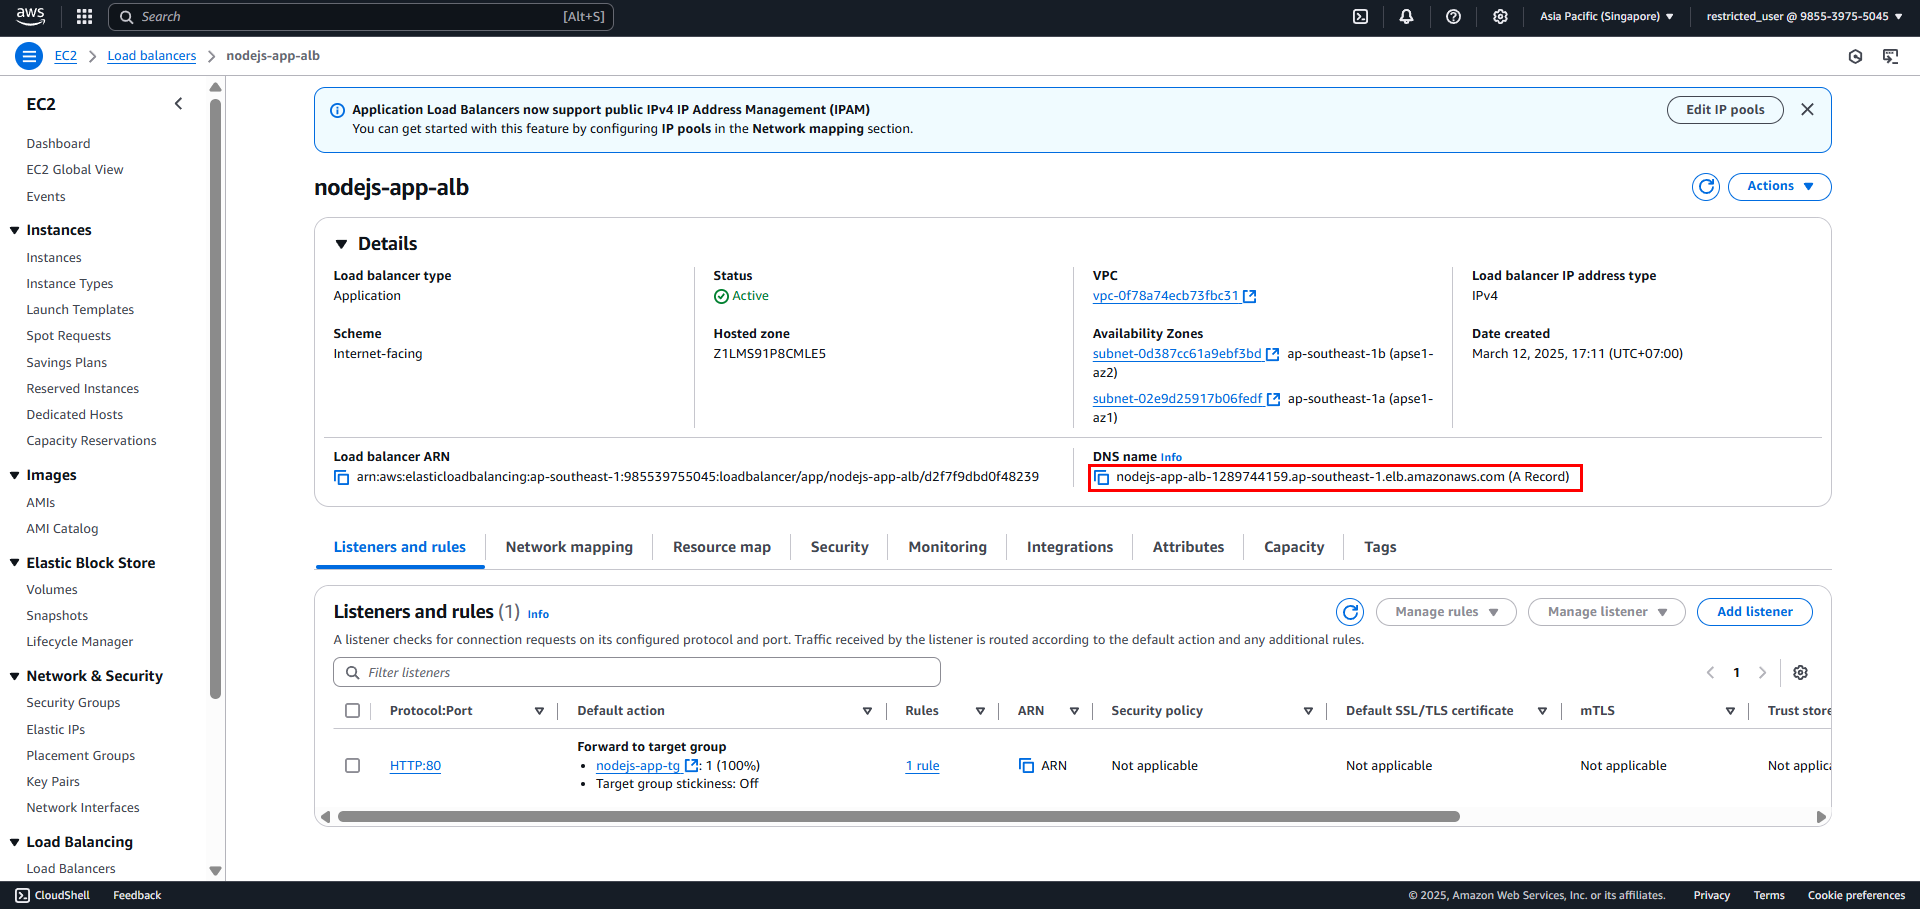Copy the DNS name to clipboard
The image size is (1920, 909).
[x=1101, y=478]
